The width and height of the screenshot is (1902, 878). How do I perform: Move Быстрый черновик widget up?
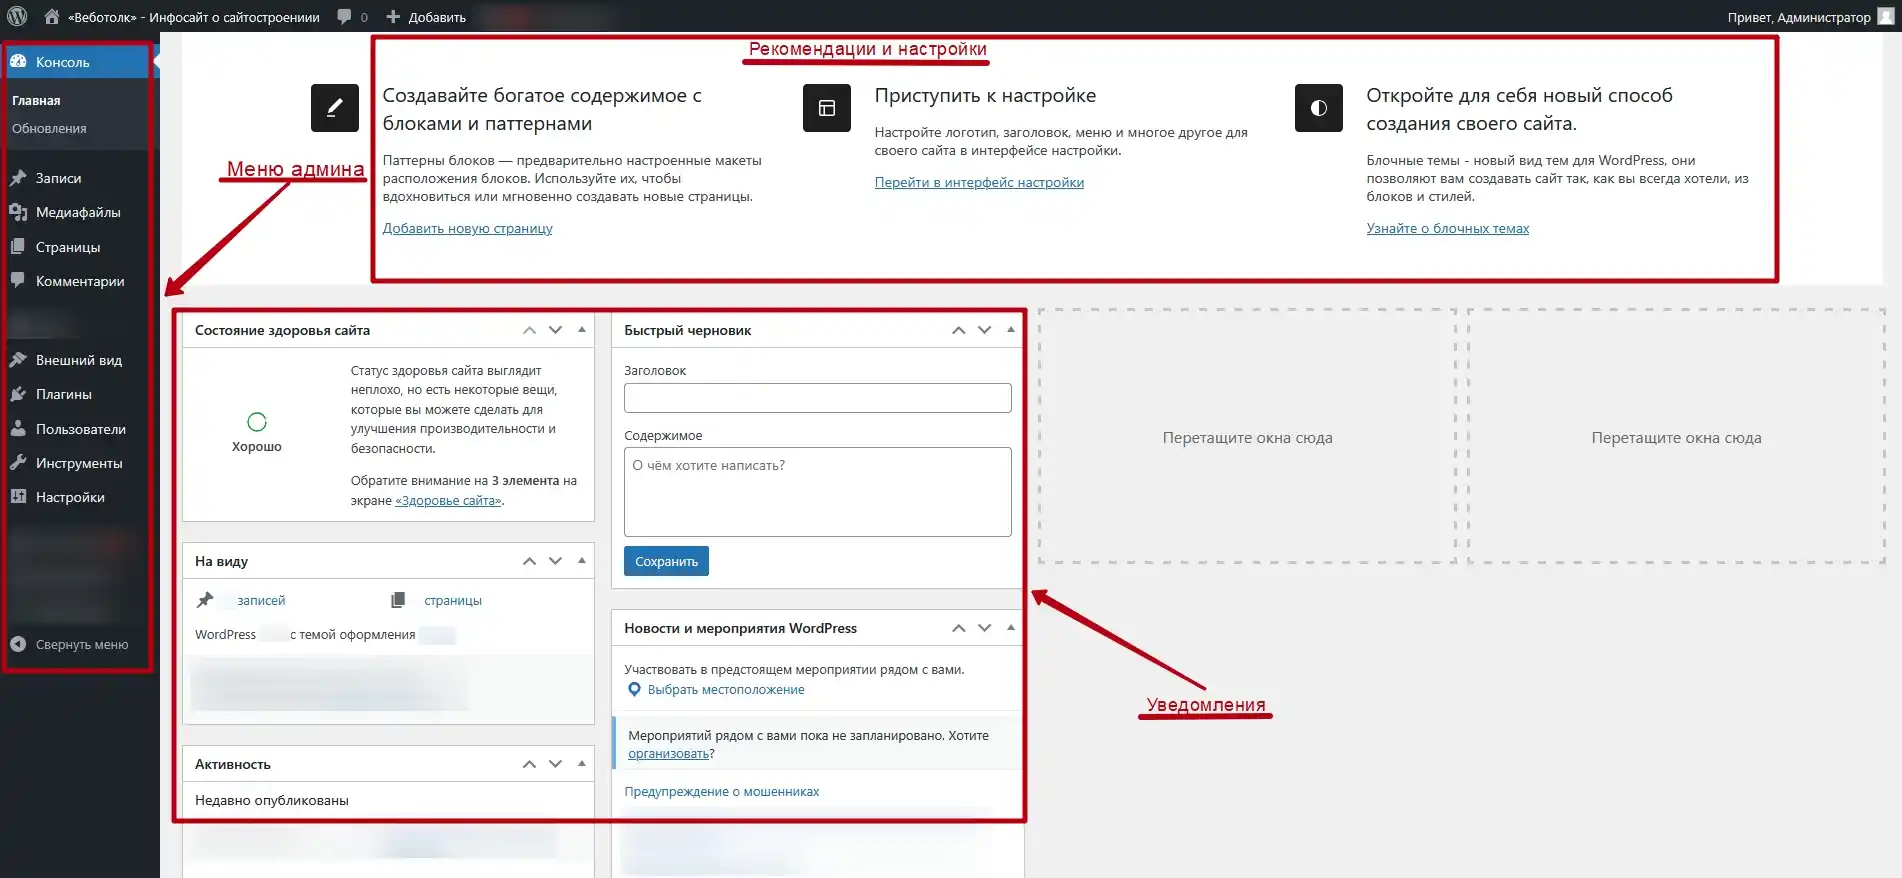pyautogui.click(x=958, y=330)
